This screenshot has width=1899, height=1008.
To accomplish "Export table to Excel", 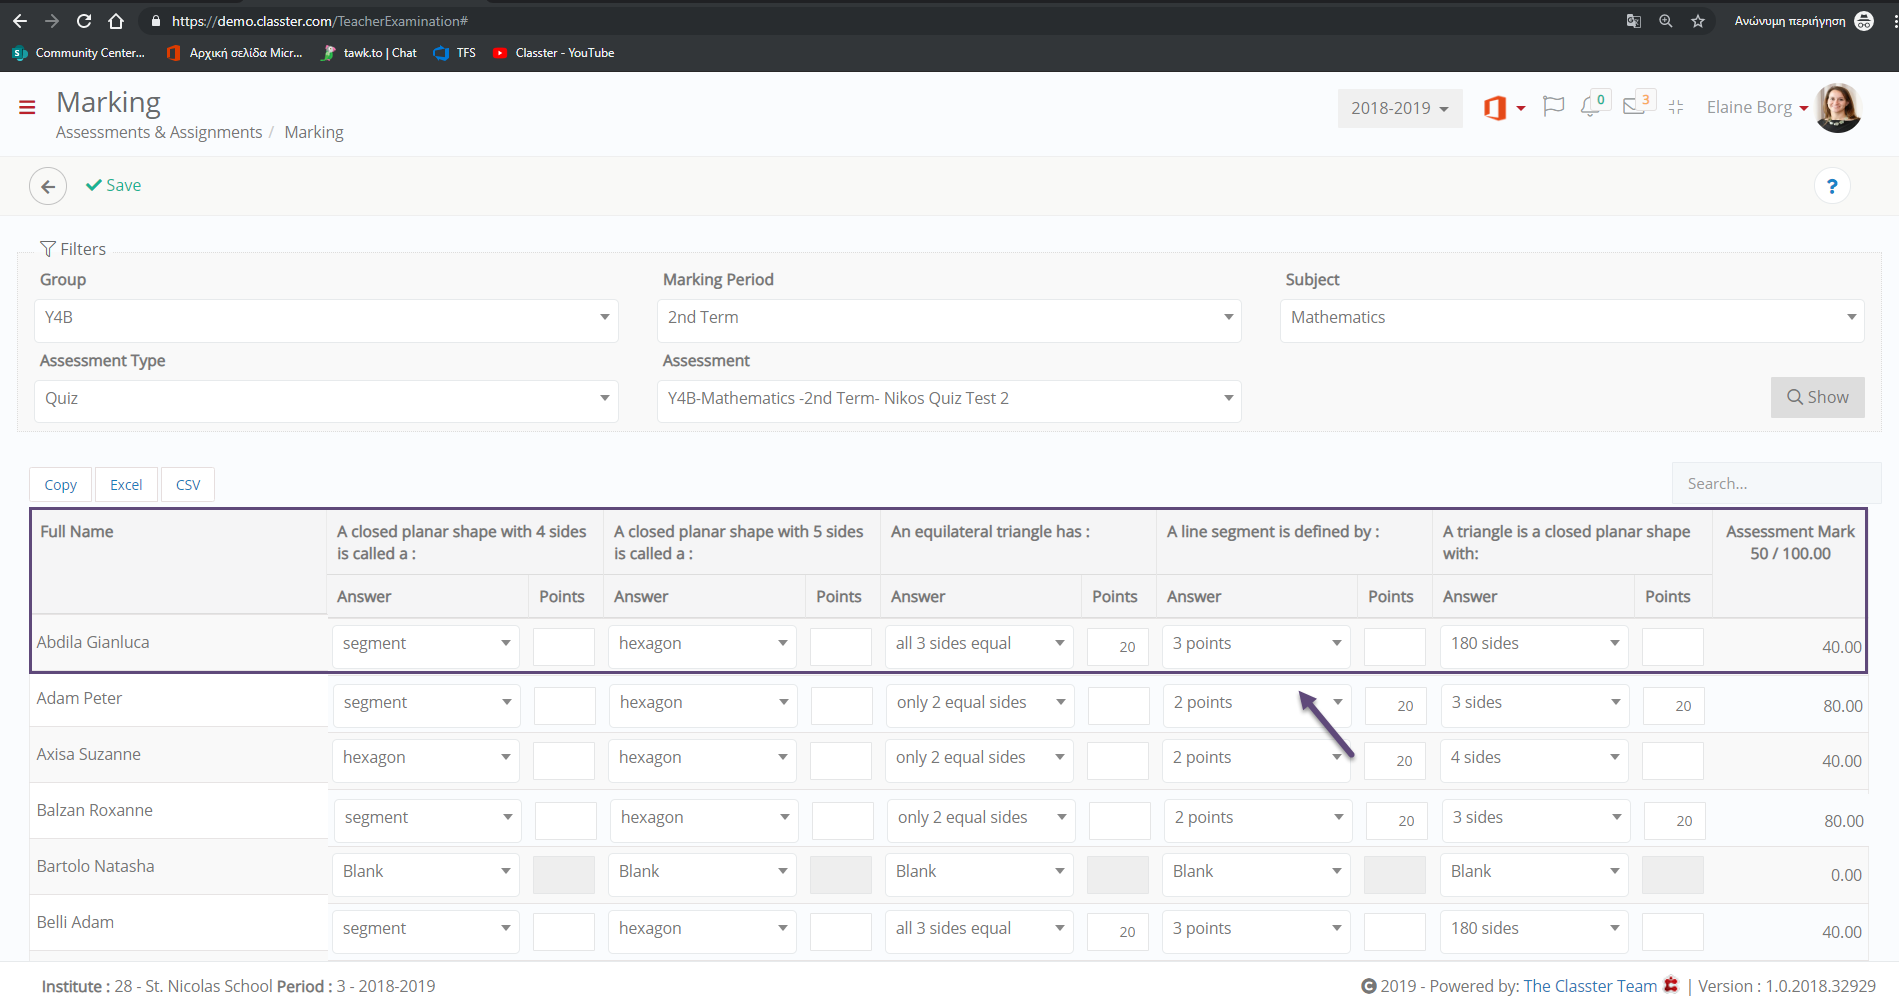I will pyautogui.click(x=126, y=485).
